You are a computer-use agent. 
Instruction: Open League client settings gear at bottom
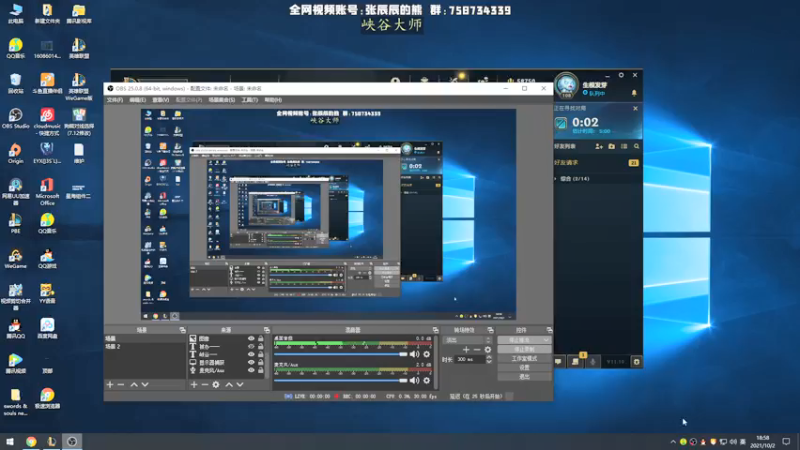click(636, 362)
